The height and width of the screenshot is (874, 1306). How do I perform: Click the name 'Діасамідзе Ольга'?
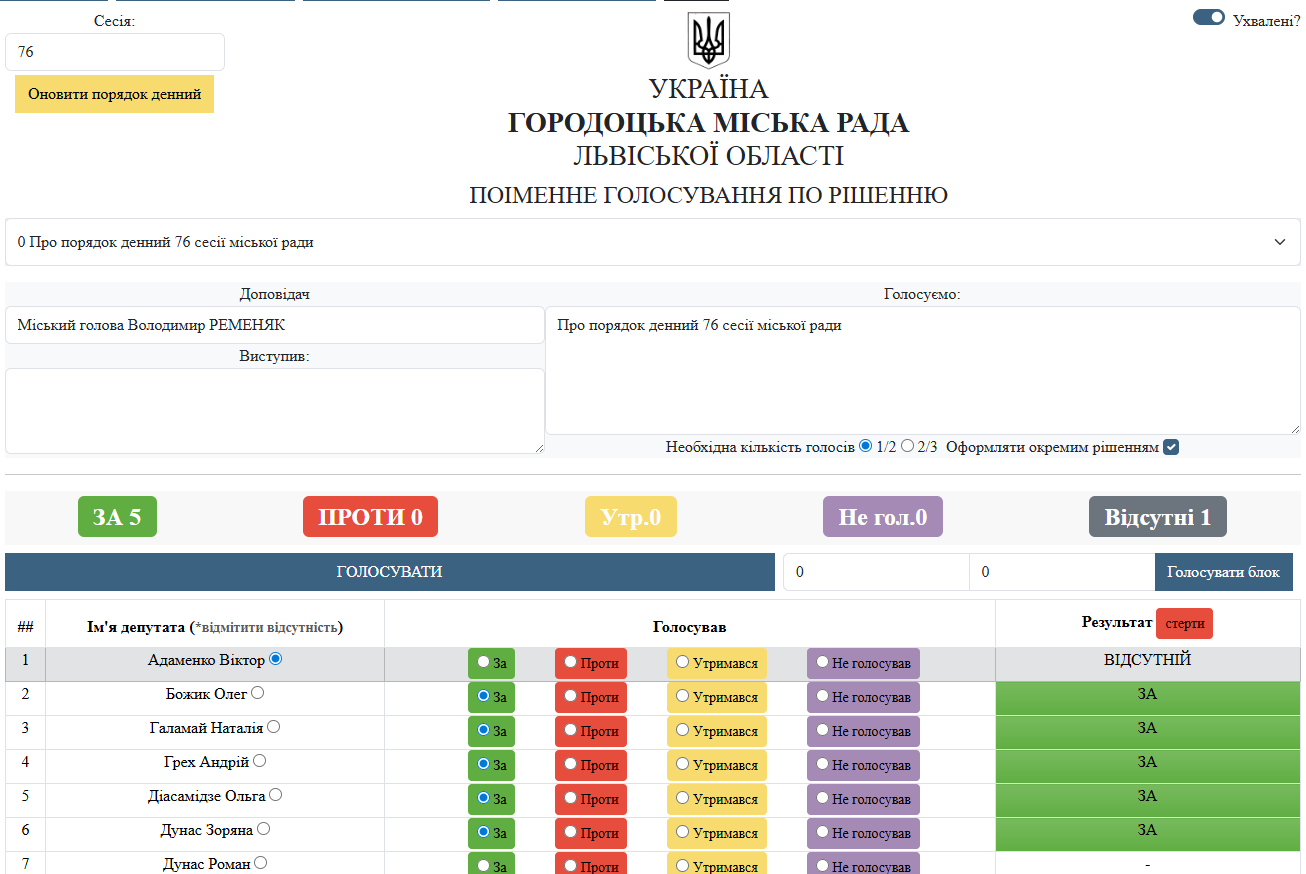[207, 796]
